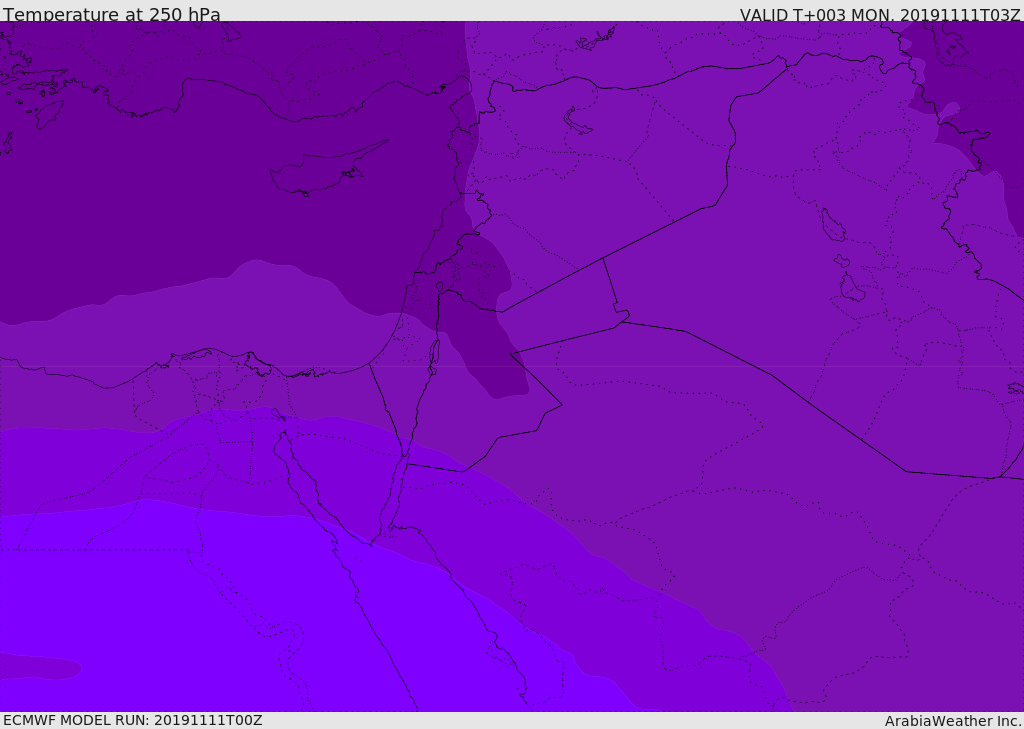Click the small dark patch at lower-left edge
The height and width of the screenshot is (729, 1024).
tap(40, 666)
